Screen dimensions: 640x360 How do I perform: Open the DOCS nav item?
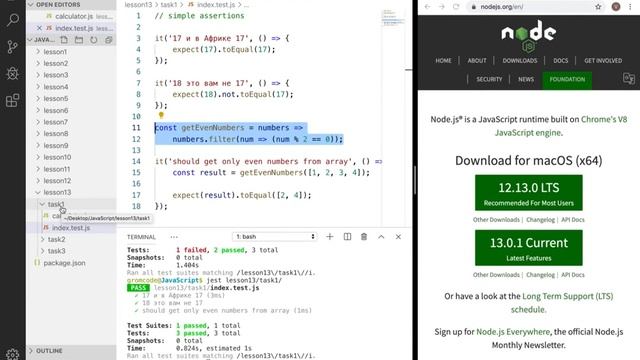tap(560, 60)
